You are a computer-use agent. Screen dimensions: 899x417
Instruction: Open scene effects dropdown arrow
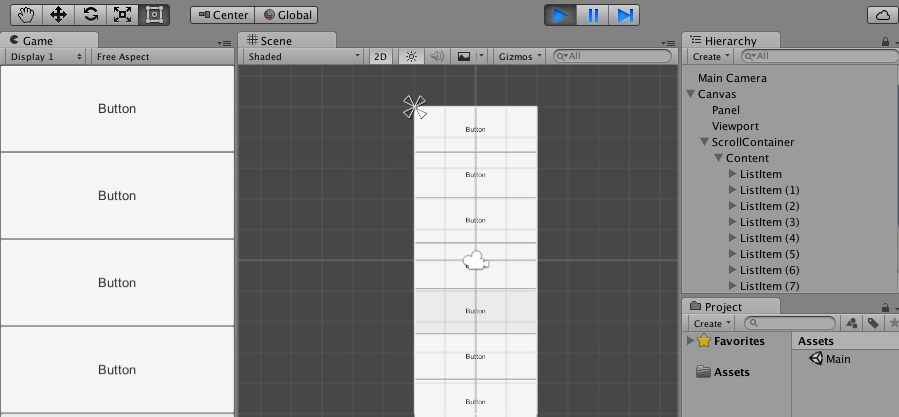(x=482, y=56)
